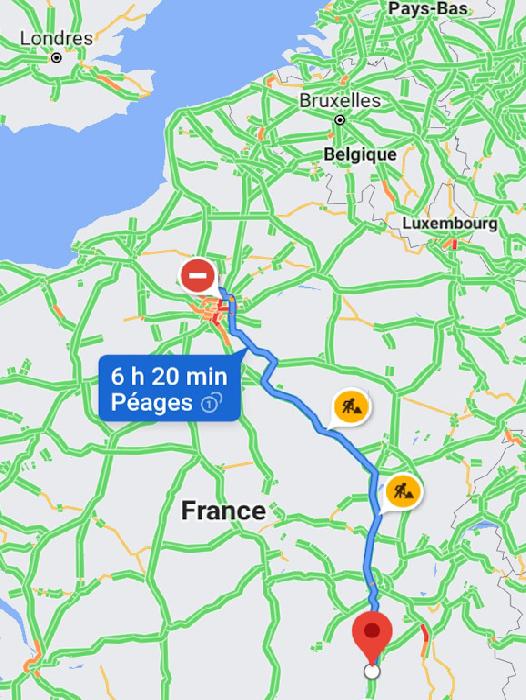Click the Pays-Bas country label
This screenshot has width=526, height=700.
coord(428,8)
